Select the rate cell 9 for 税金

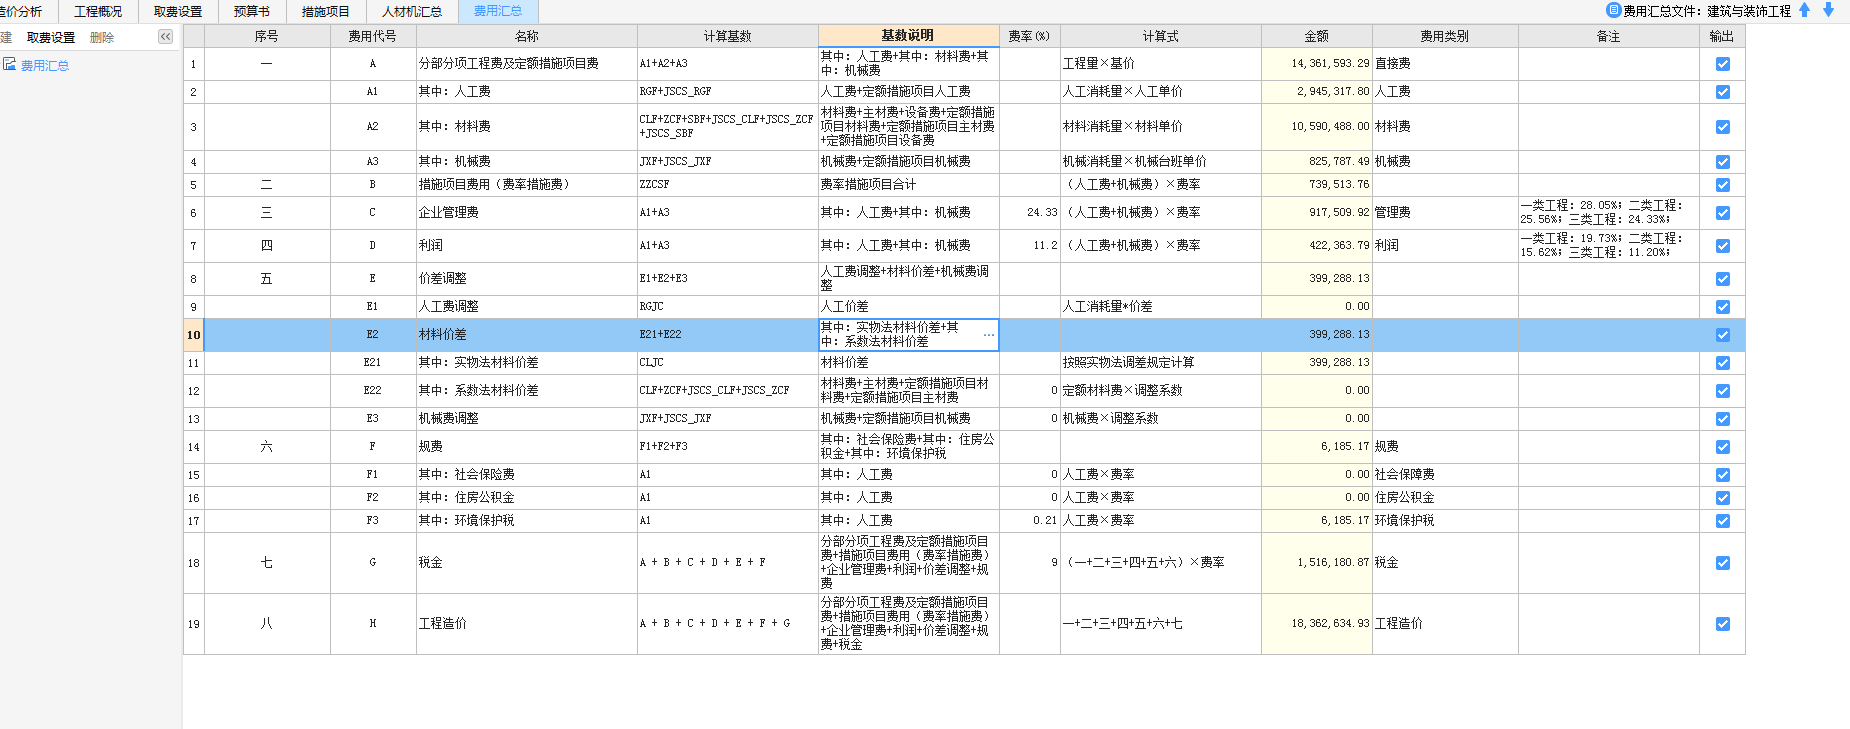pos(1030,563)
